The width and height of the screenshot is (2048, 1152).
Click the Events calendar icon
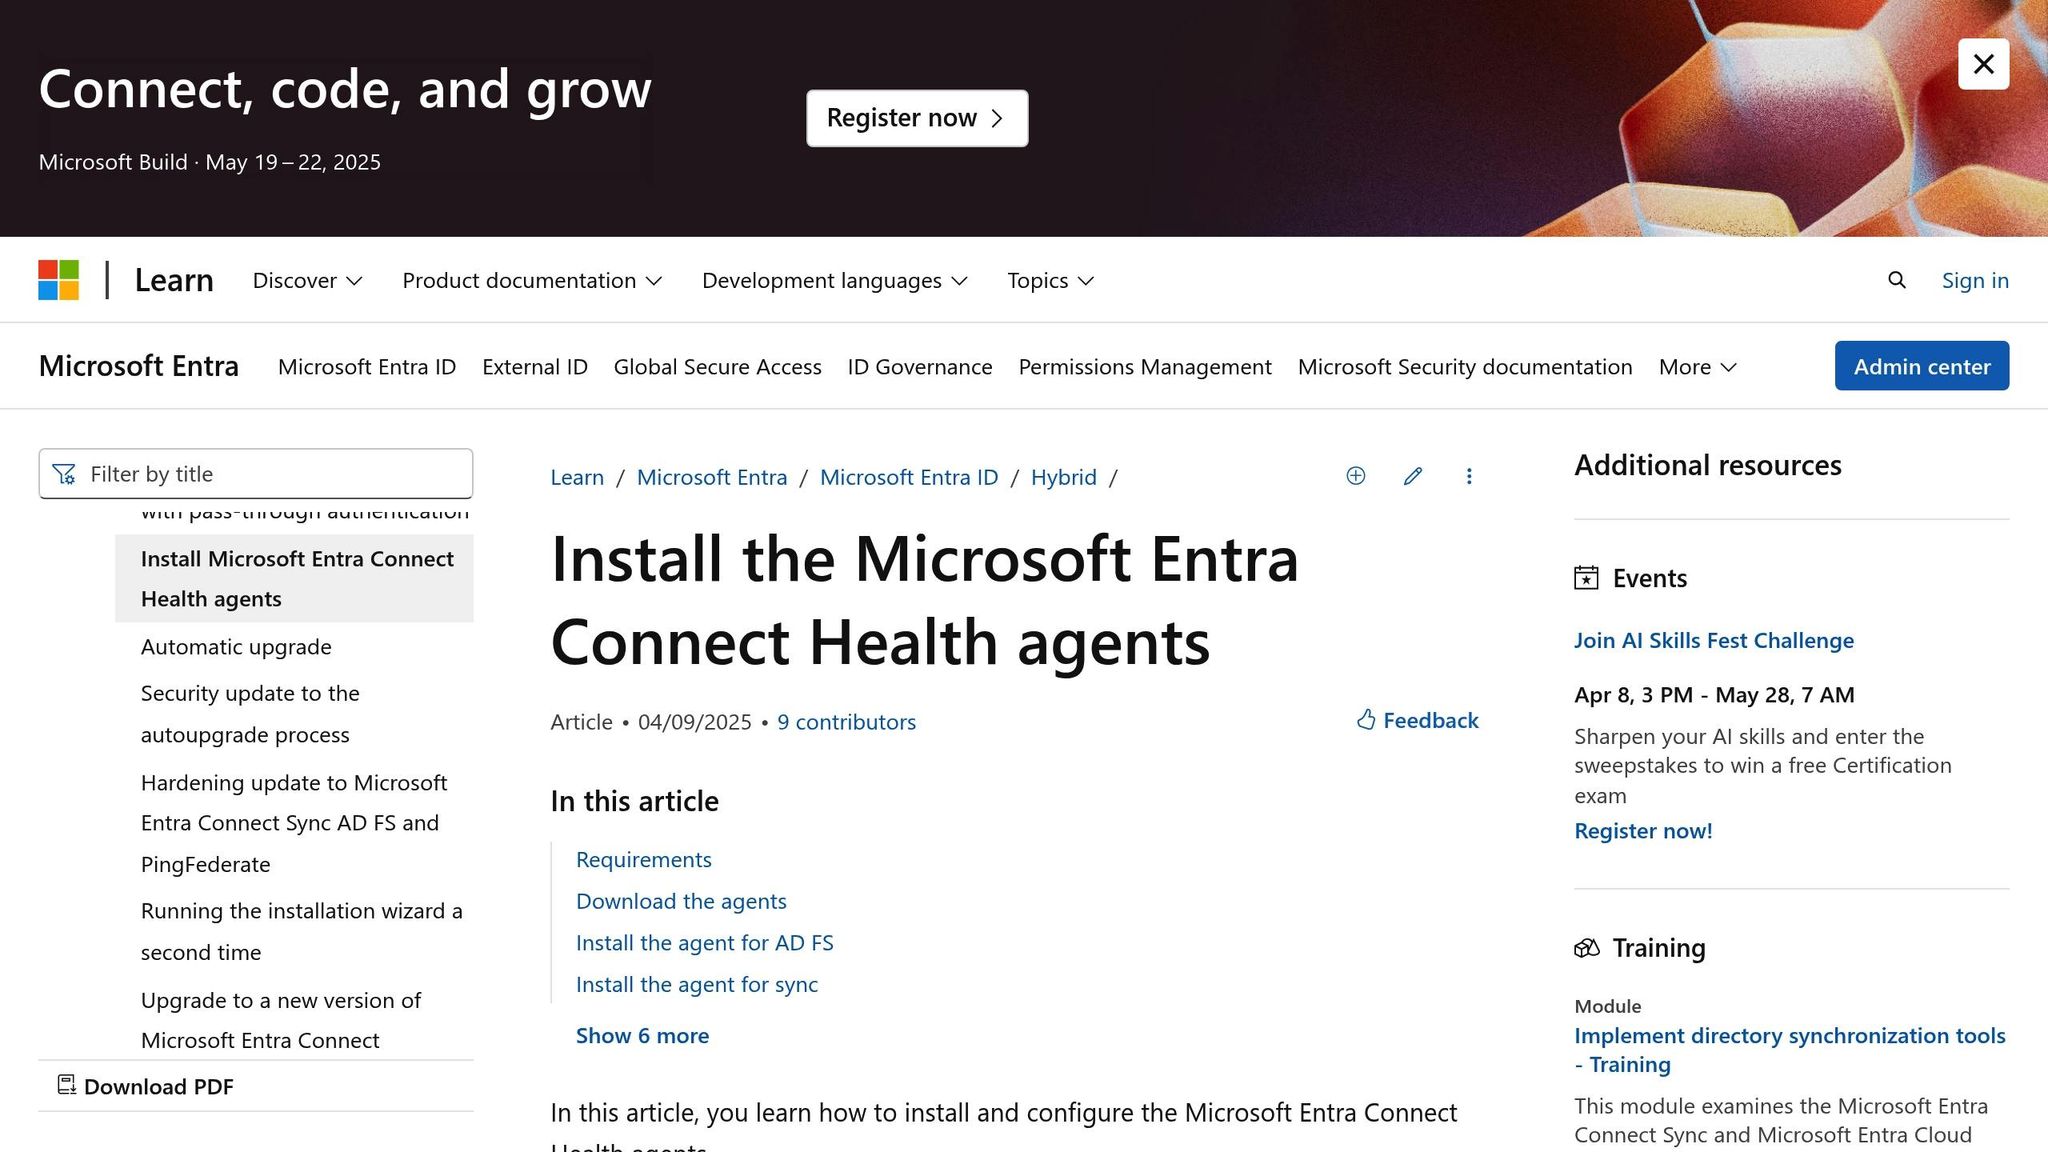1586,578
